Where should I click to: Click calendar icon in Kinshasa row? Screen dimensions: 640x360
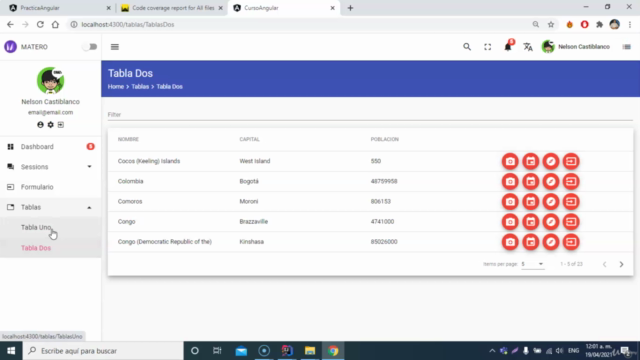pyautogui.click(x=531, y=242)
